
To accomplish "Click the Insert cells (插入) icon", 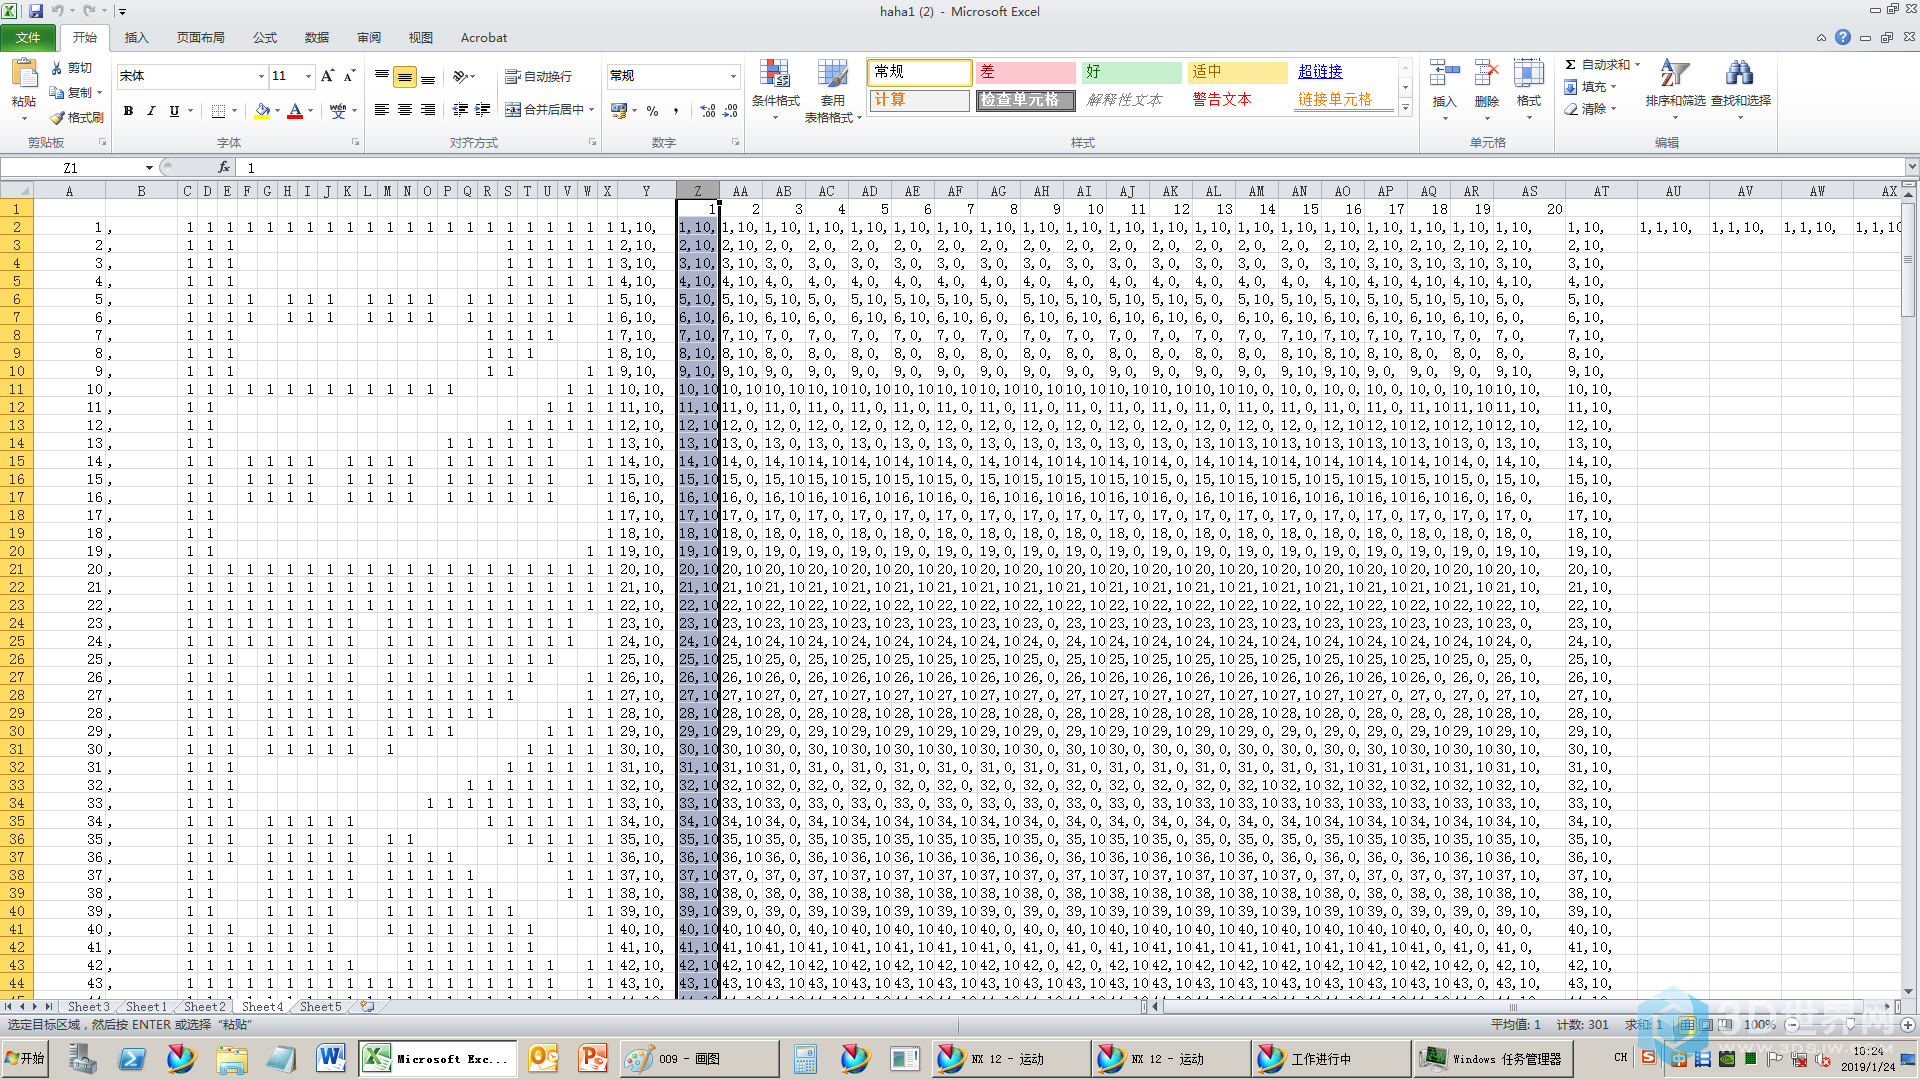I will pyautogui.click(x=1444, y=75).
